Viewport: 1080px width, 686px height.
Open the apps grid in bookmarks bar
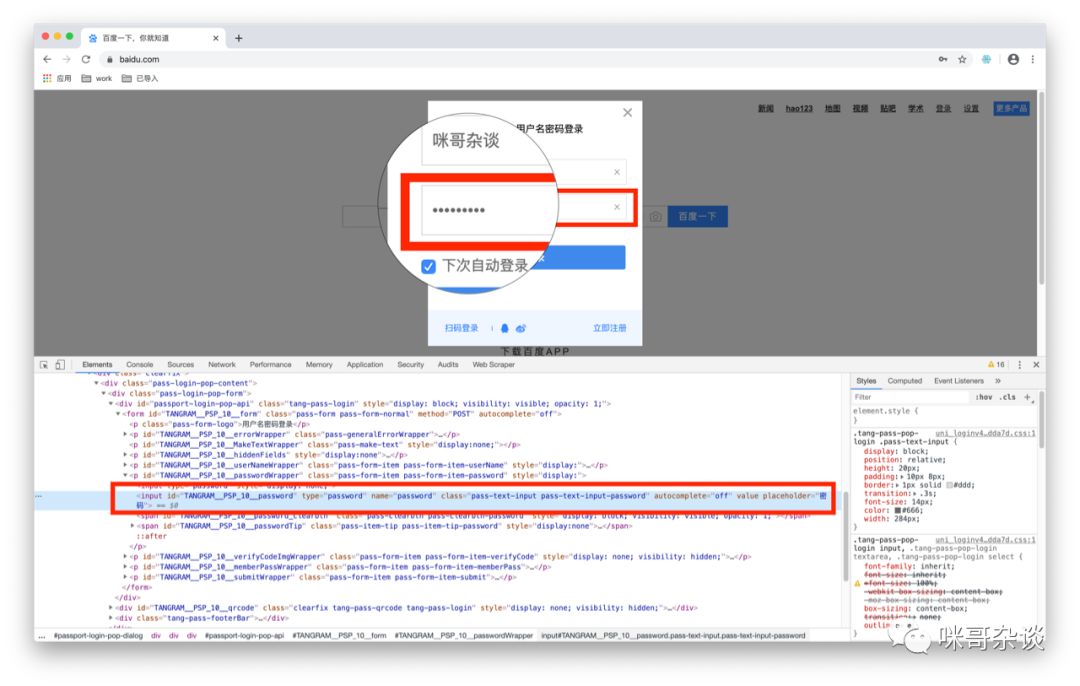pyautogui.click(x=47, y=79)
